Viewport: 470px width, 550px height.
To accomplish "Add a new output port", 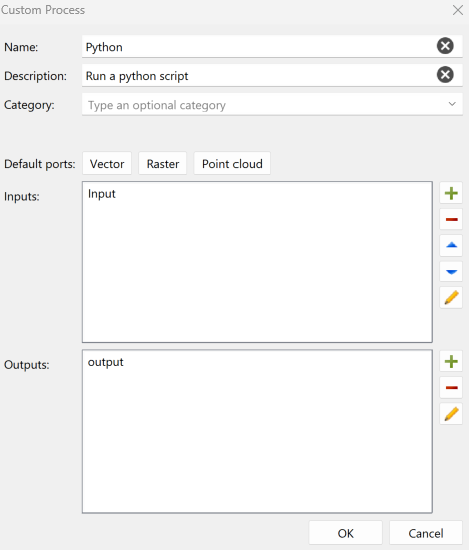I will click(x=451, y=362).
